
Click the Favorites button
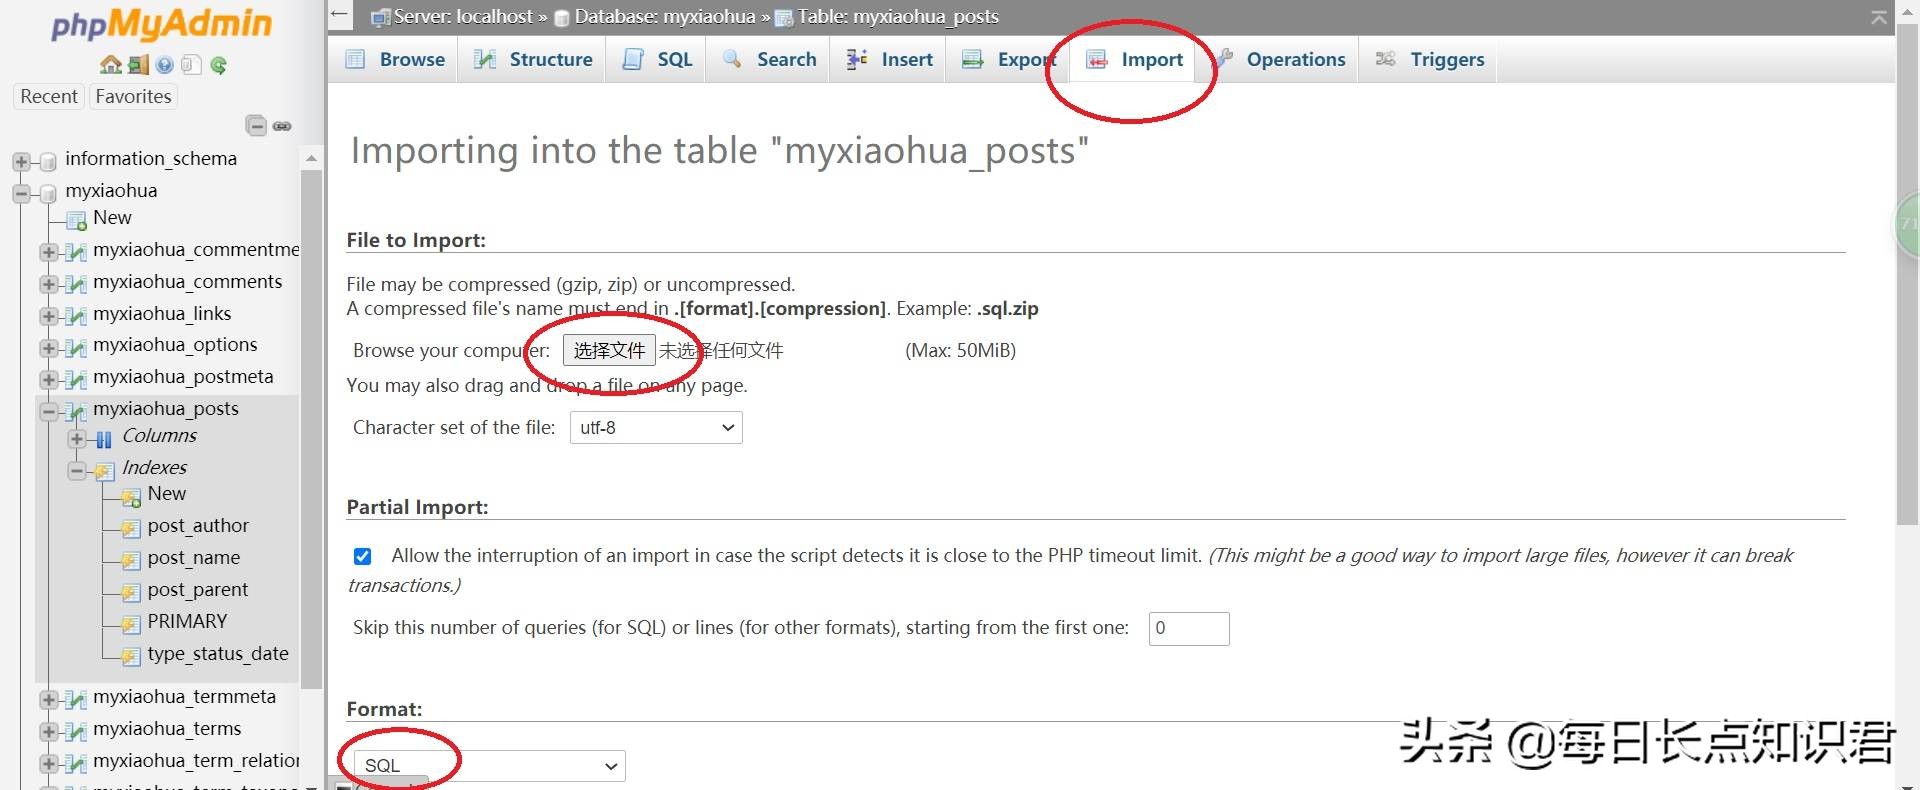(x=133, y=96)
